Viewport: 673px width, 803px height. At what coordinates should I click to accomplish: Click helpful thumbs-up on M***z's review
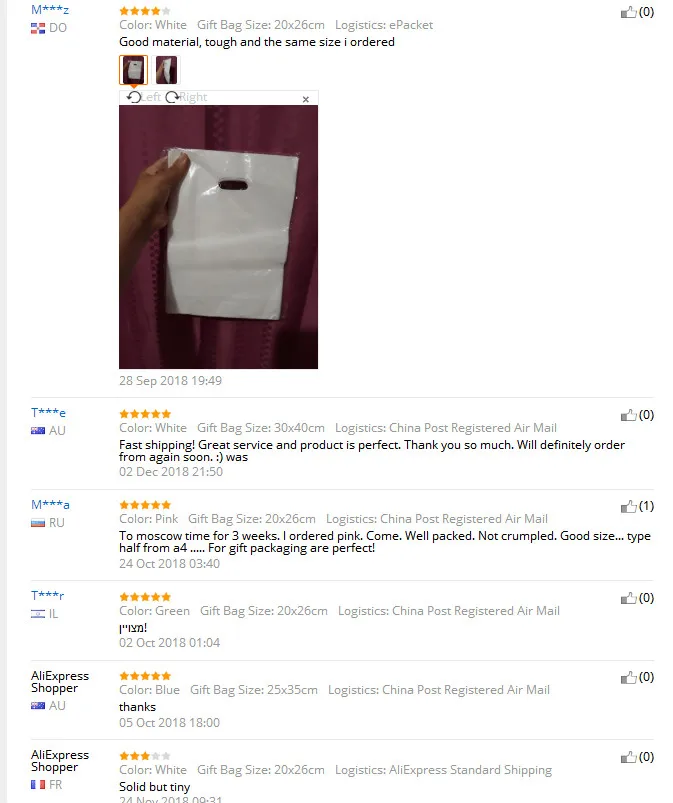tap(628, 12)
